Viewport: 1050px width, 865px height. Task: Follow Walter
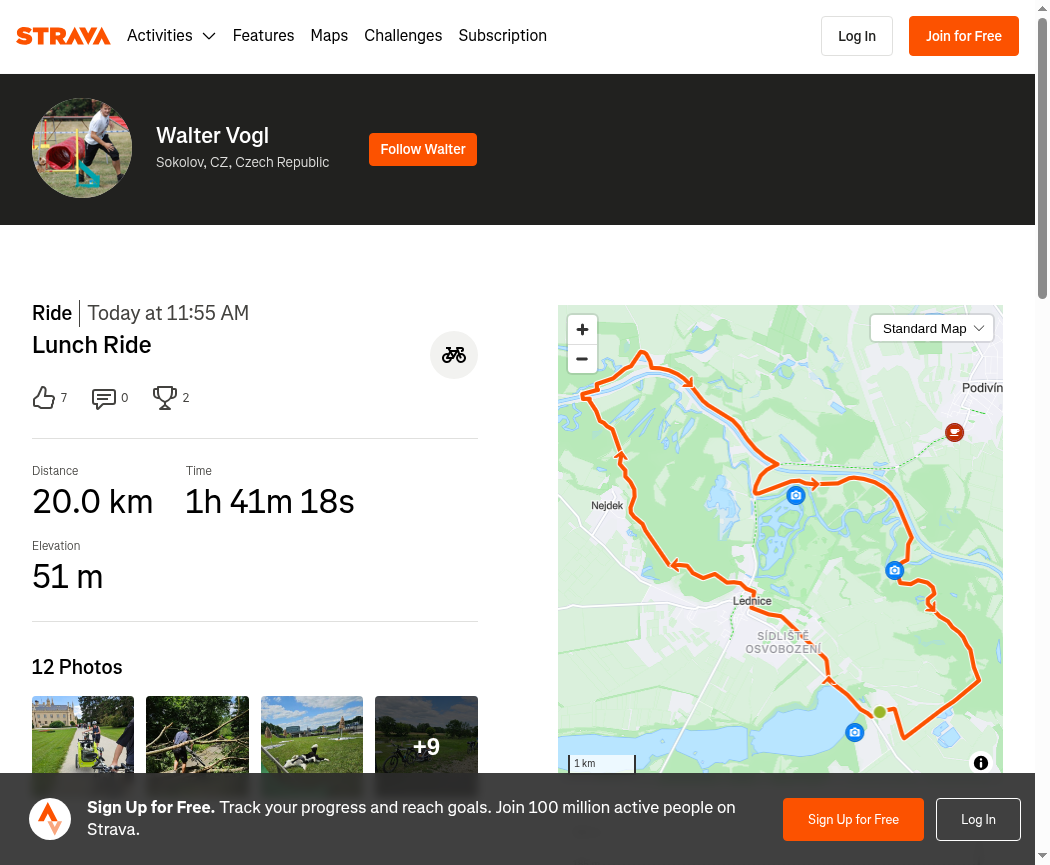[423, 149]
